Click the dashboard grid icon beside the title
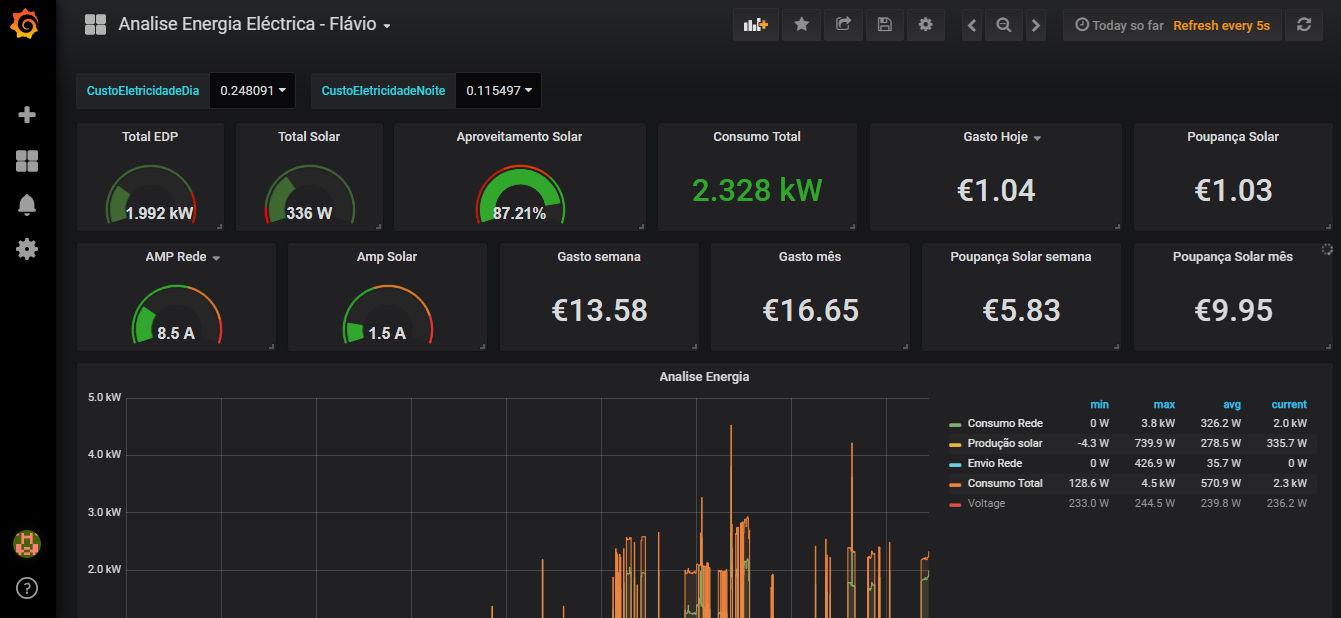Screen dimensions: 1341x618 96,25
